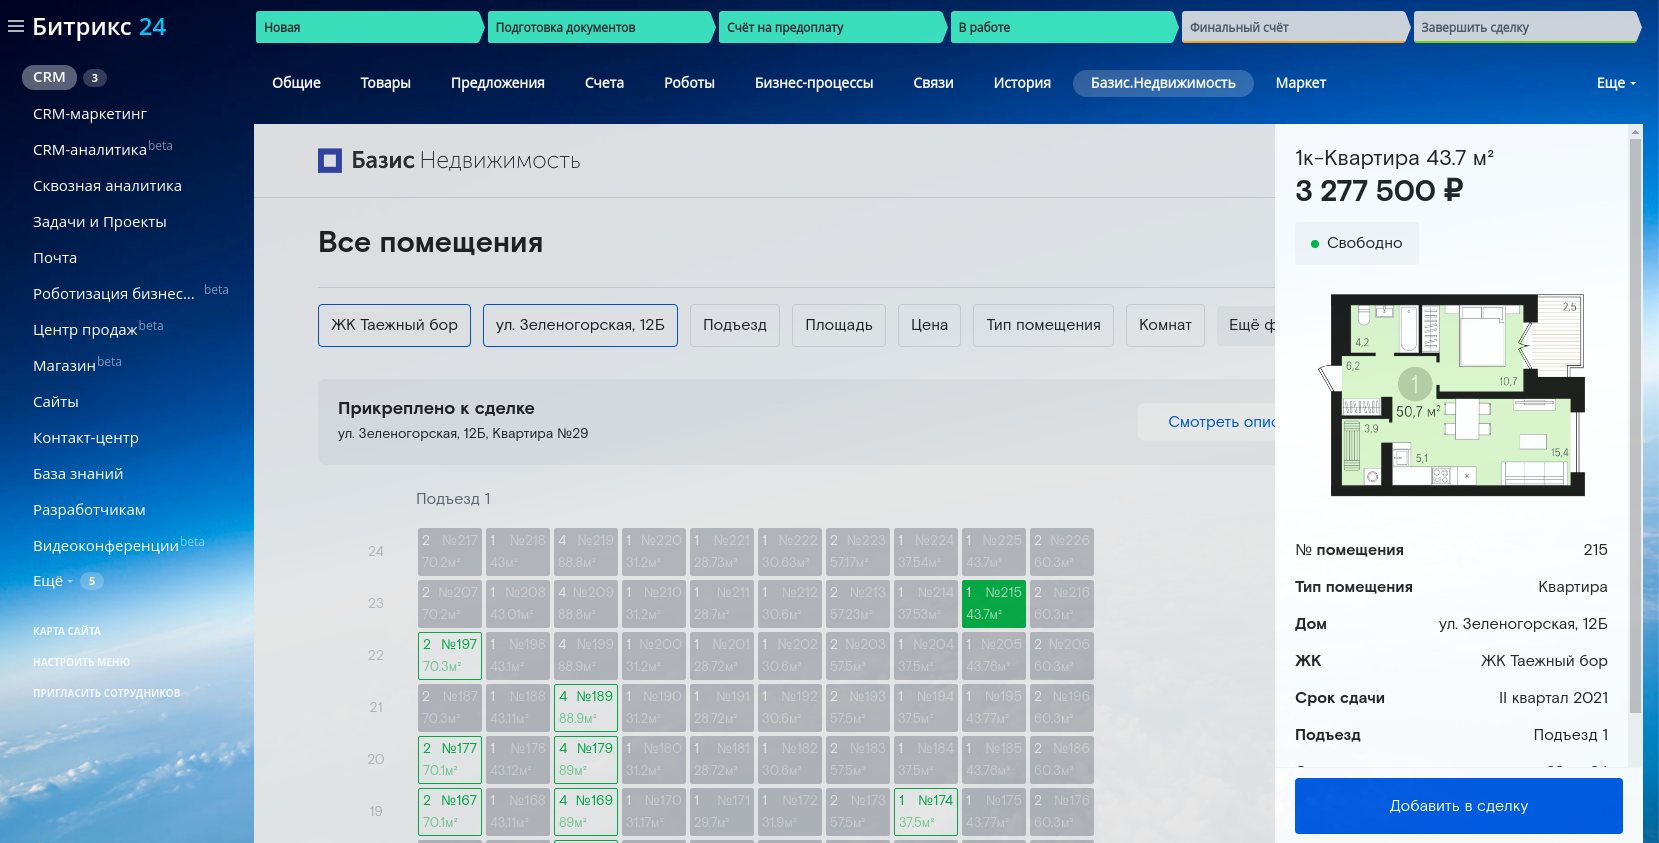Set deal stage to Новая

368,27
